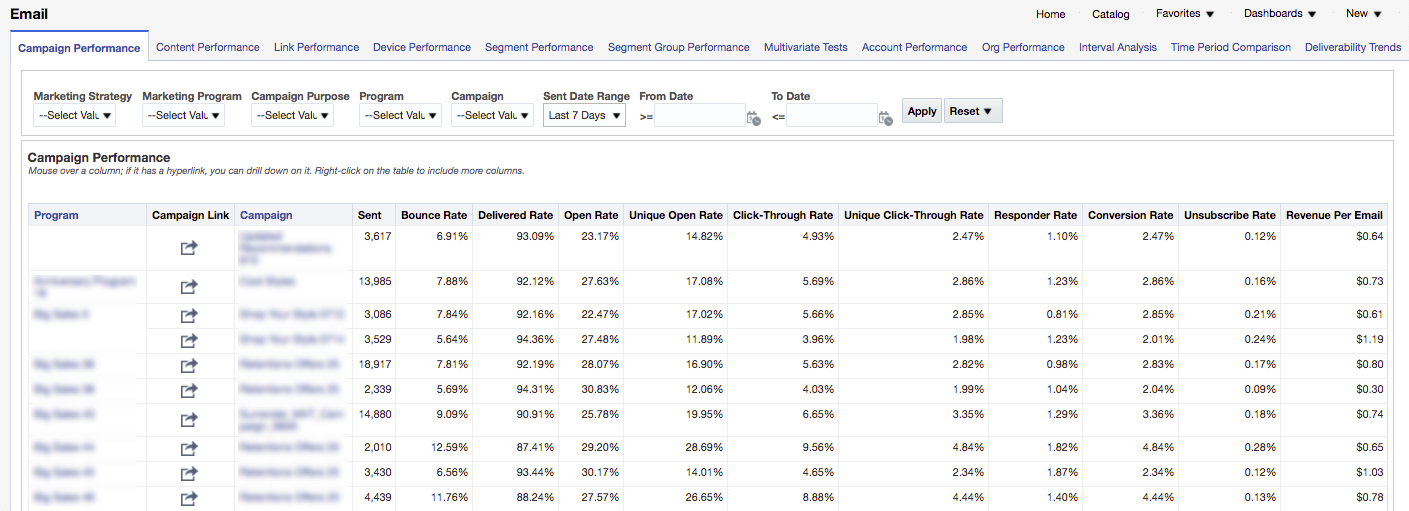Image resolution: width=1409 pixels, height=511 pixels.
Task: Expand the Campaign Purpose dropdown
Action: pos(292,116)
